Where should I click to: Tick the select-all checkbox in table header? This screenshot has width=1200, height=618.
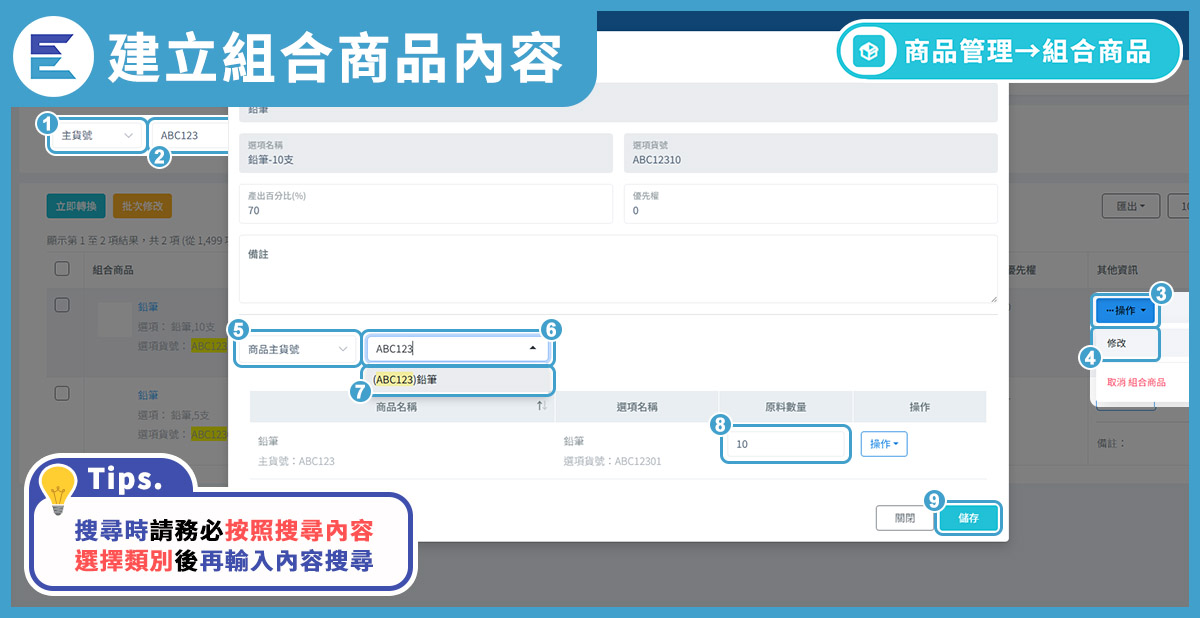pos(62,269)
